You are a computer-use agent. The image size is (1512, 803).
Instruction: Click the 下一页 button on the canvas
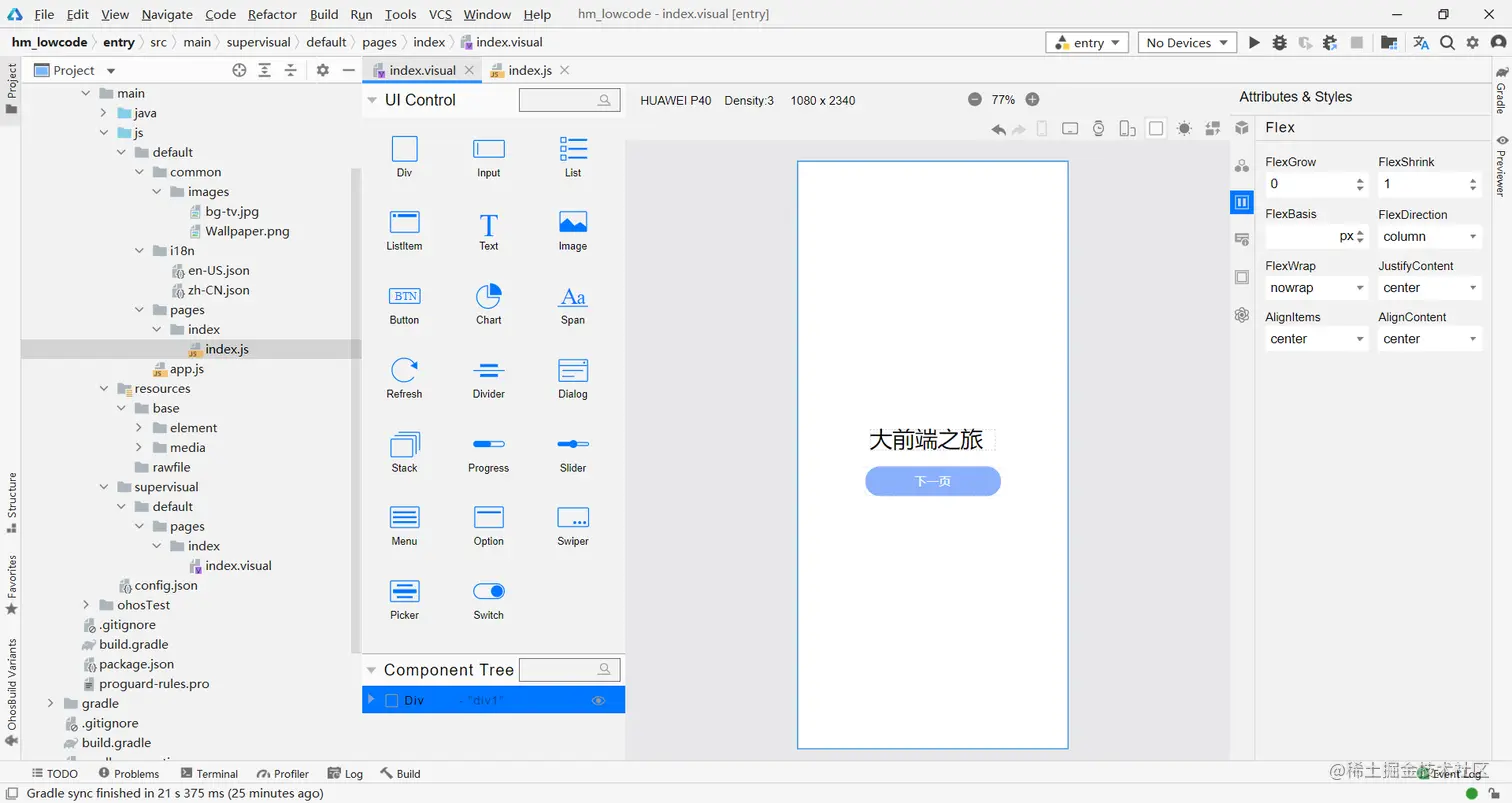tap(933, 481)
